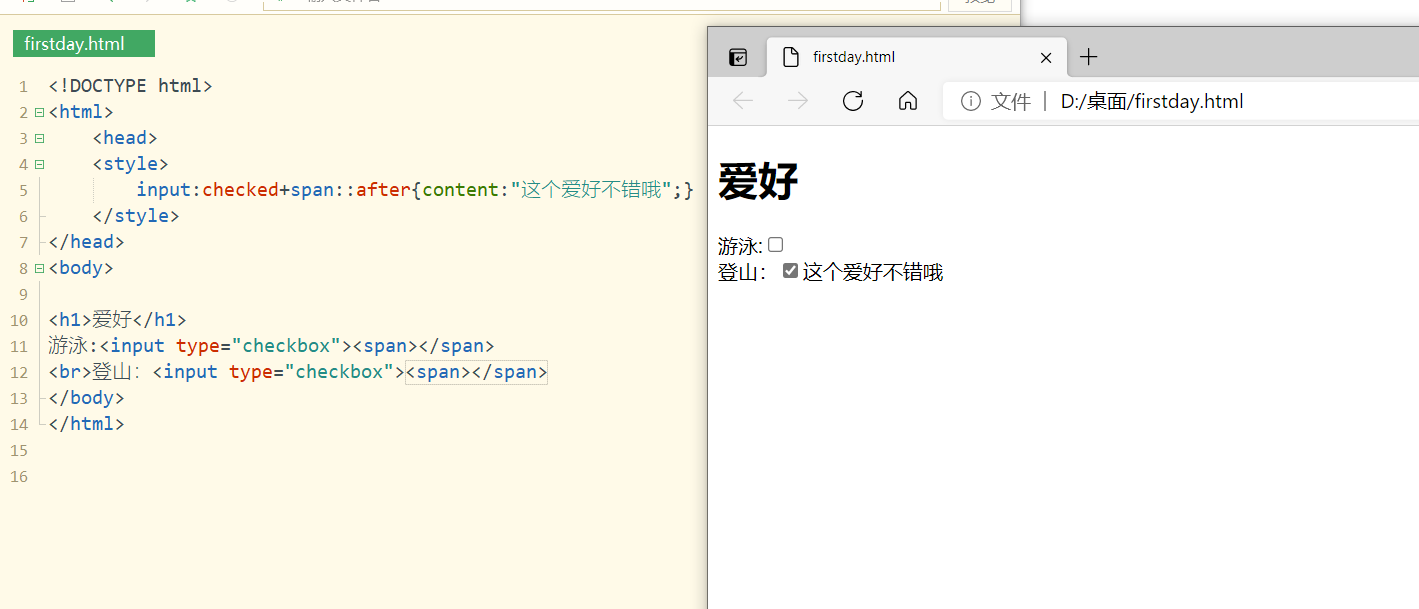Go forward in the browser
Screen dimensions: 1419x609
pyautogui.click(x=797, y=101)
